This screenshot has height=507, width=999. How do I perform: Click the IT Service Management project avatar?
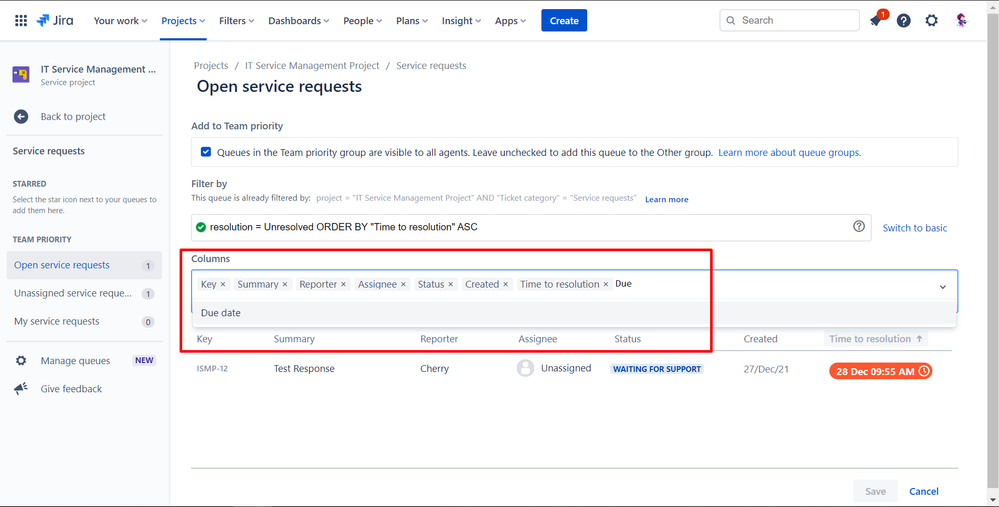[x=21, y=75]
